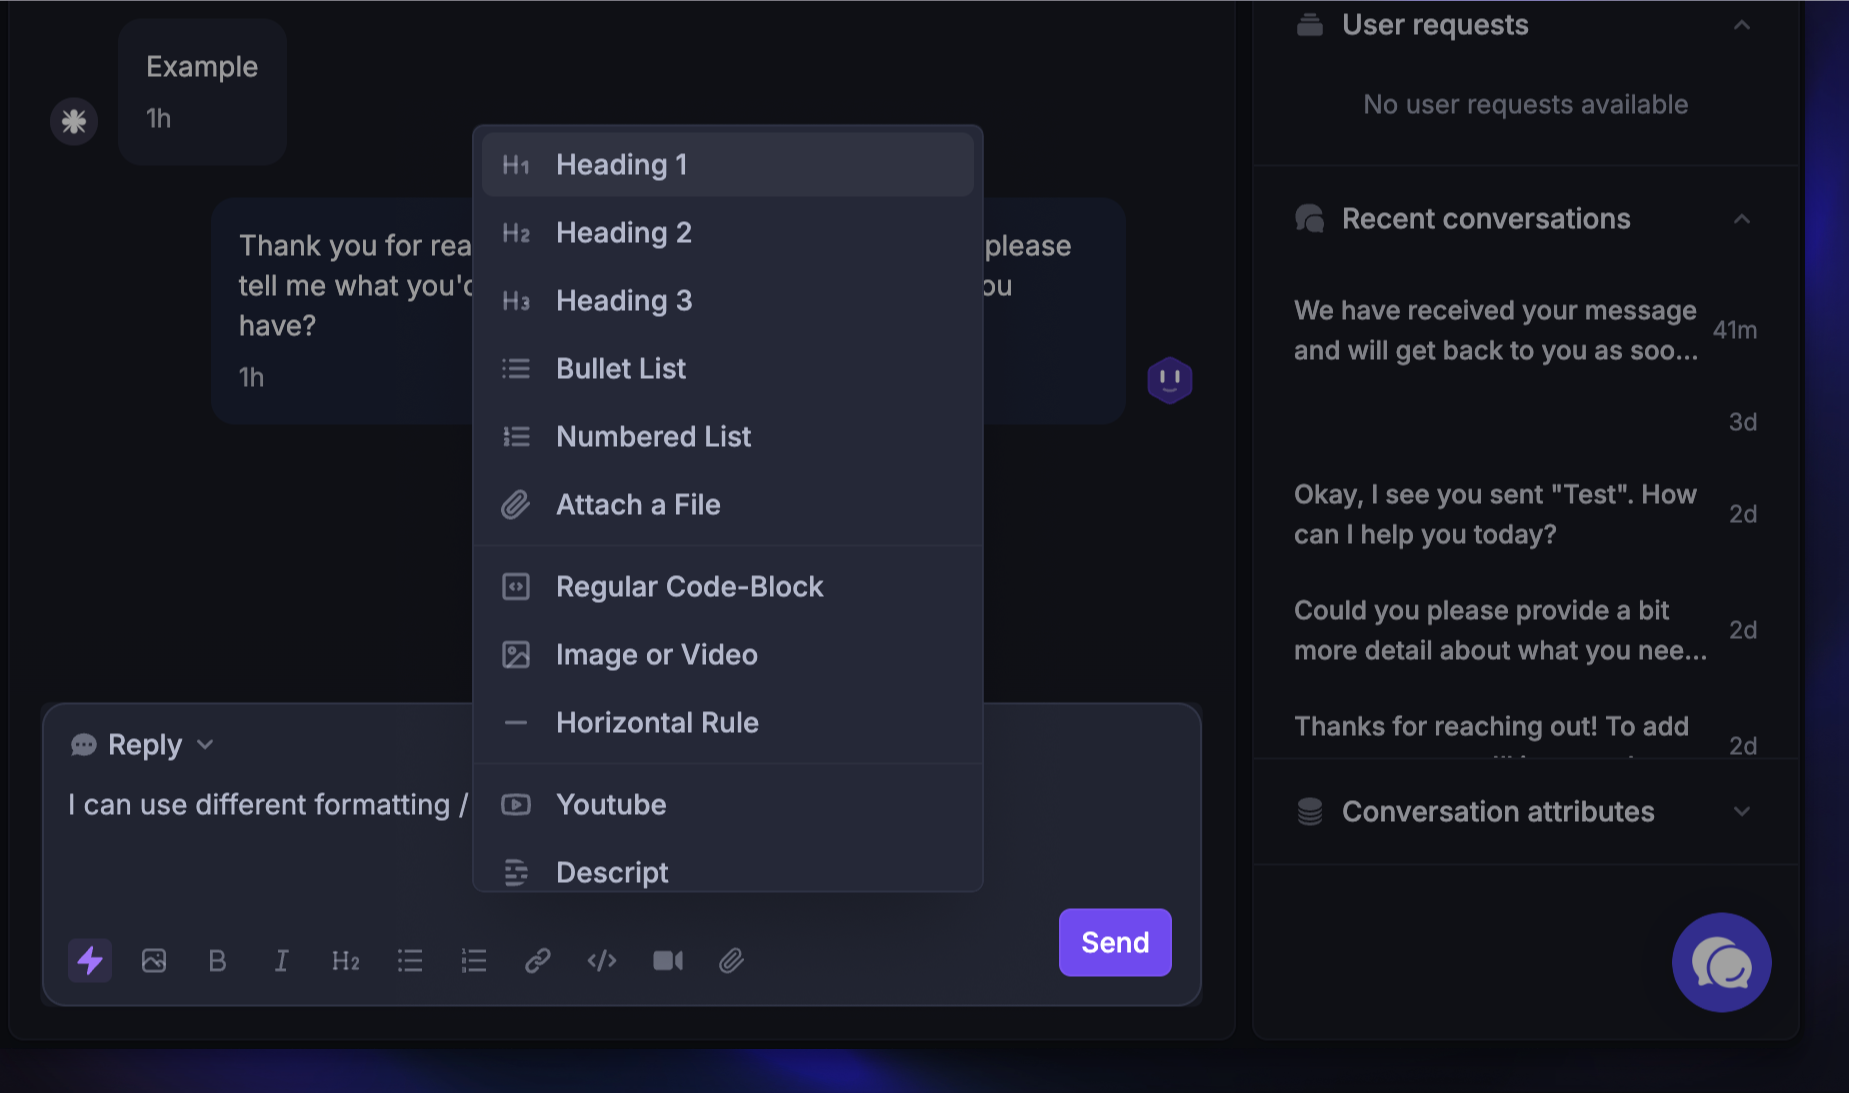Click the numbered list toolbar icon

coord(474,961)
